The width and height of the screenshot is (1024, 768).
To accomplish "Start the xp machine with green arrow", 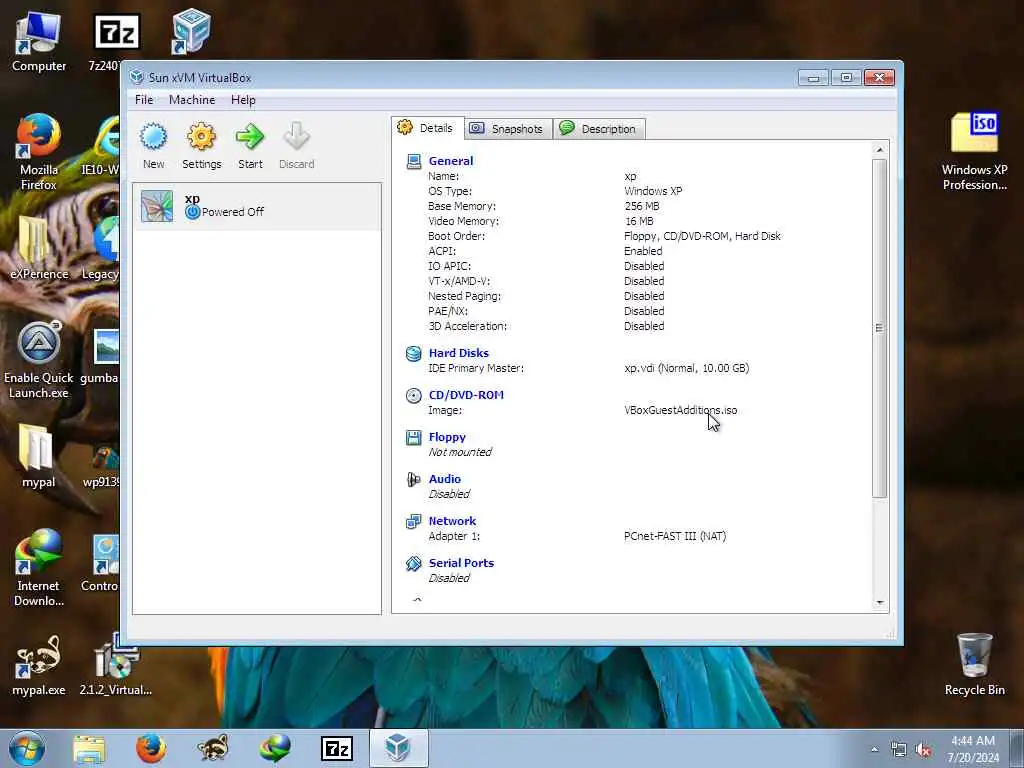I will click(x=250, y=146).
